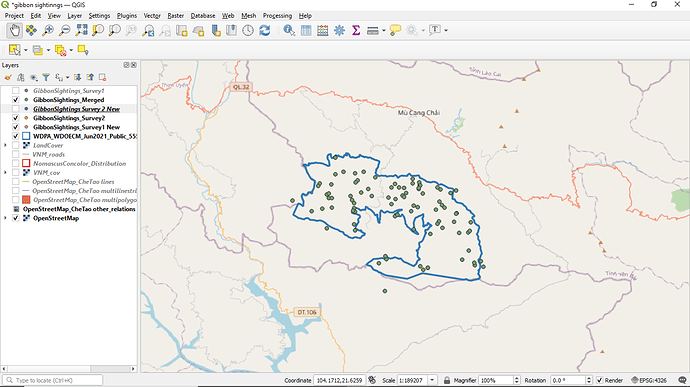Open the attribute table icon
Viewport: 690px width, 387px height.
pyautogui.click(x=306, y=30)
